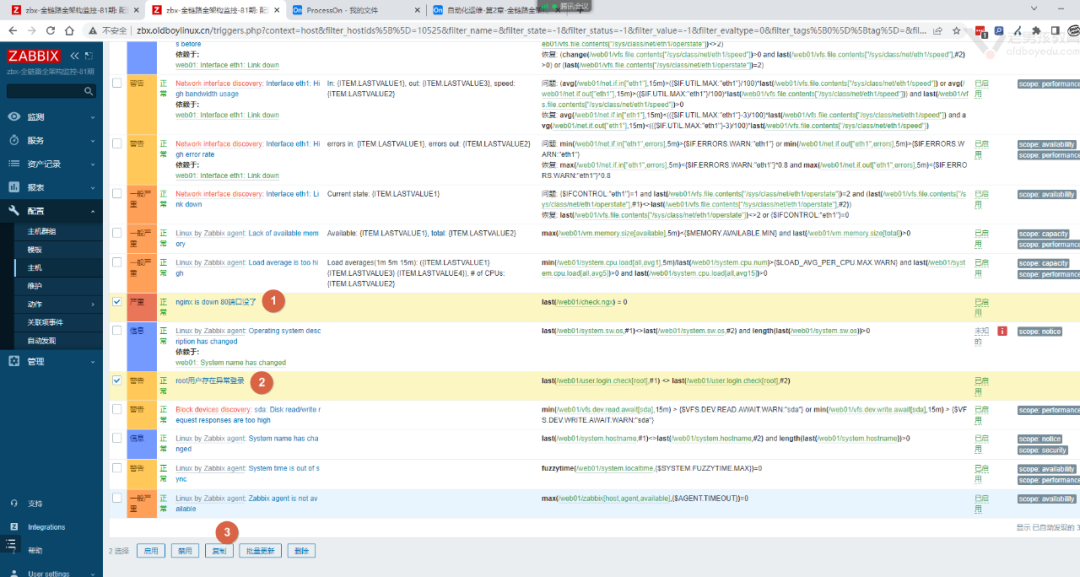Check the 'Operating system description has changed' checkbox

117,331
